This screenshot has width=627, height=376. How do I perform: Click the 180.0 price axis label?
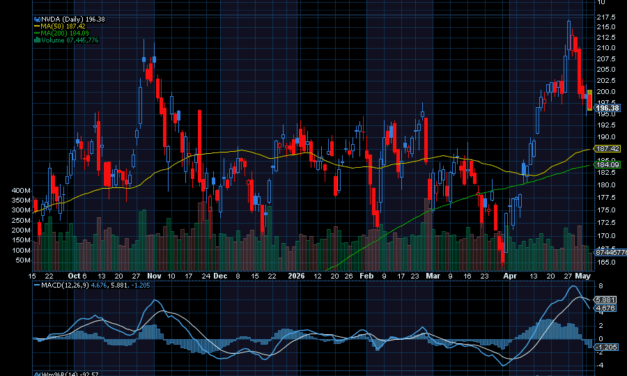[x=606, y=185]
